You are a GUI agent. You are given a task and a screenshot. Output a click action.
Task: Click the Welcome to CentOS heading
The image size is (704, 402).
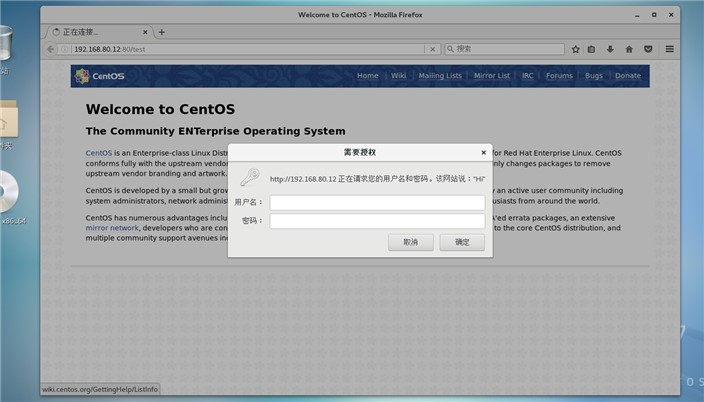point(160,109)
